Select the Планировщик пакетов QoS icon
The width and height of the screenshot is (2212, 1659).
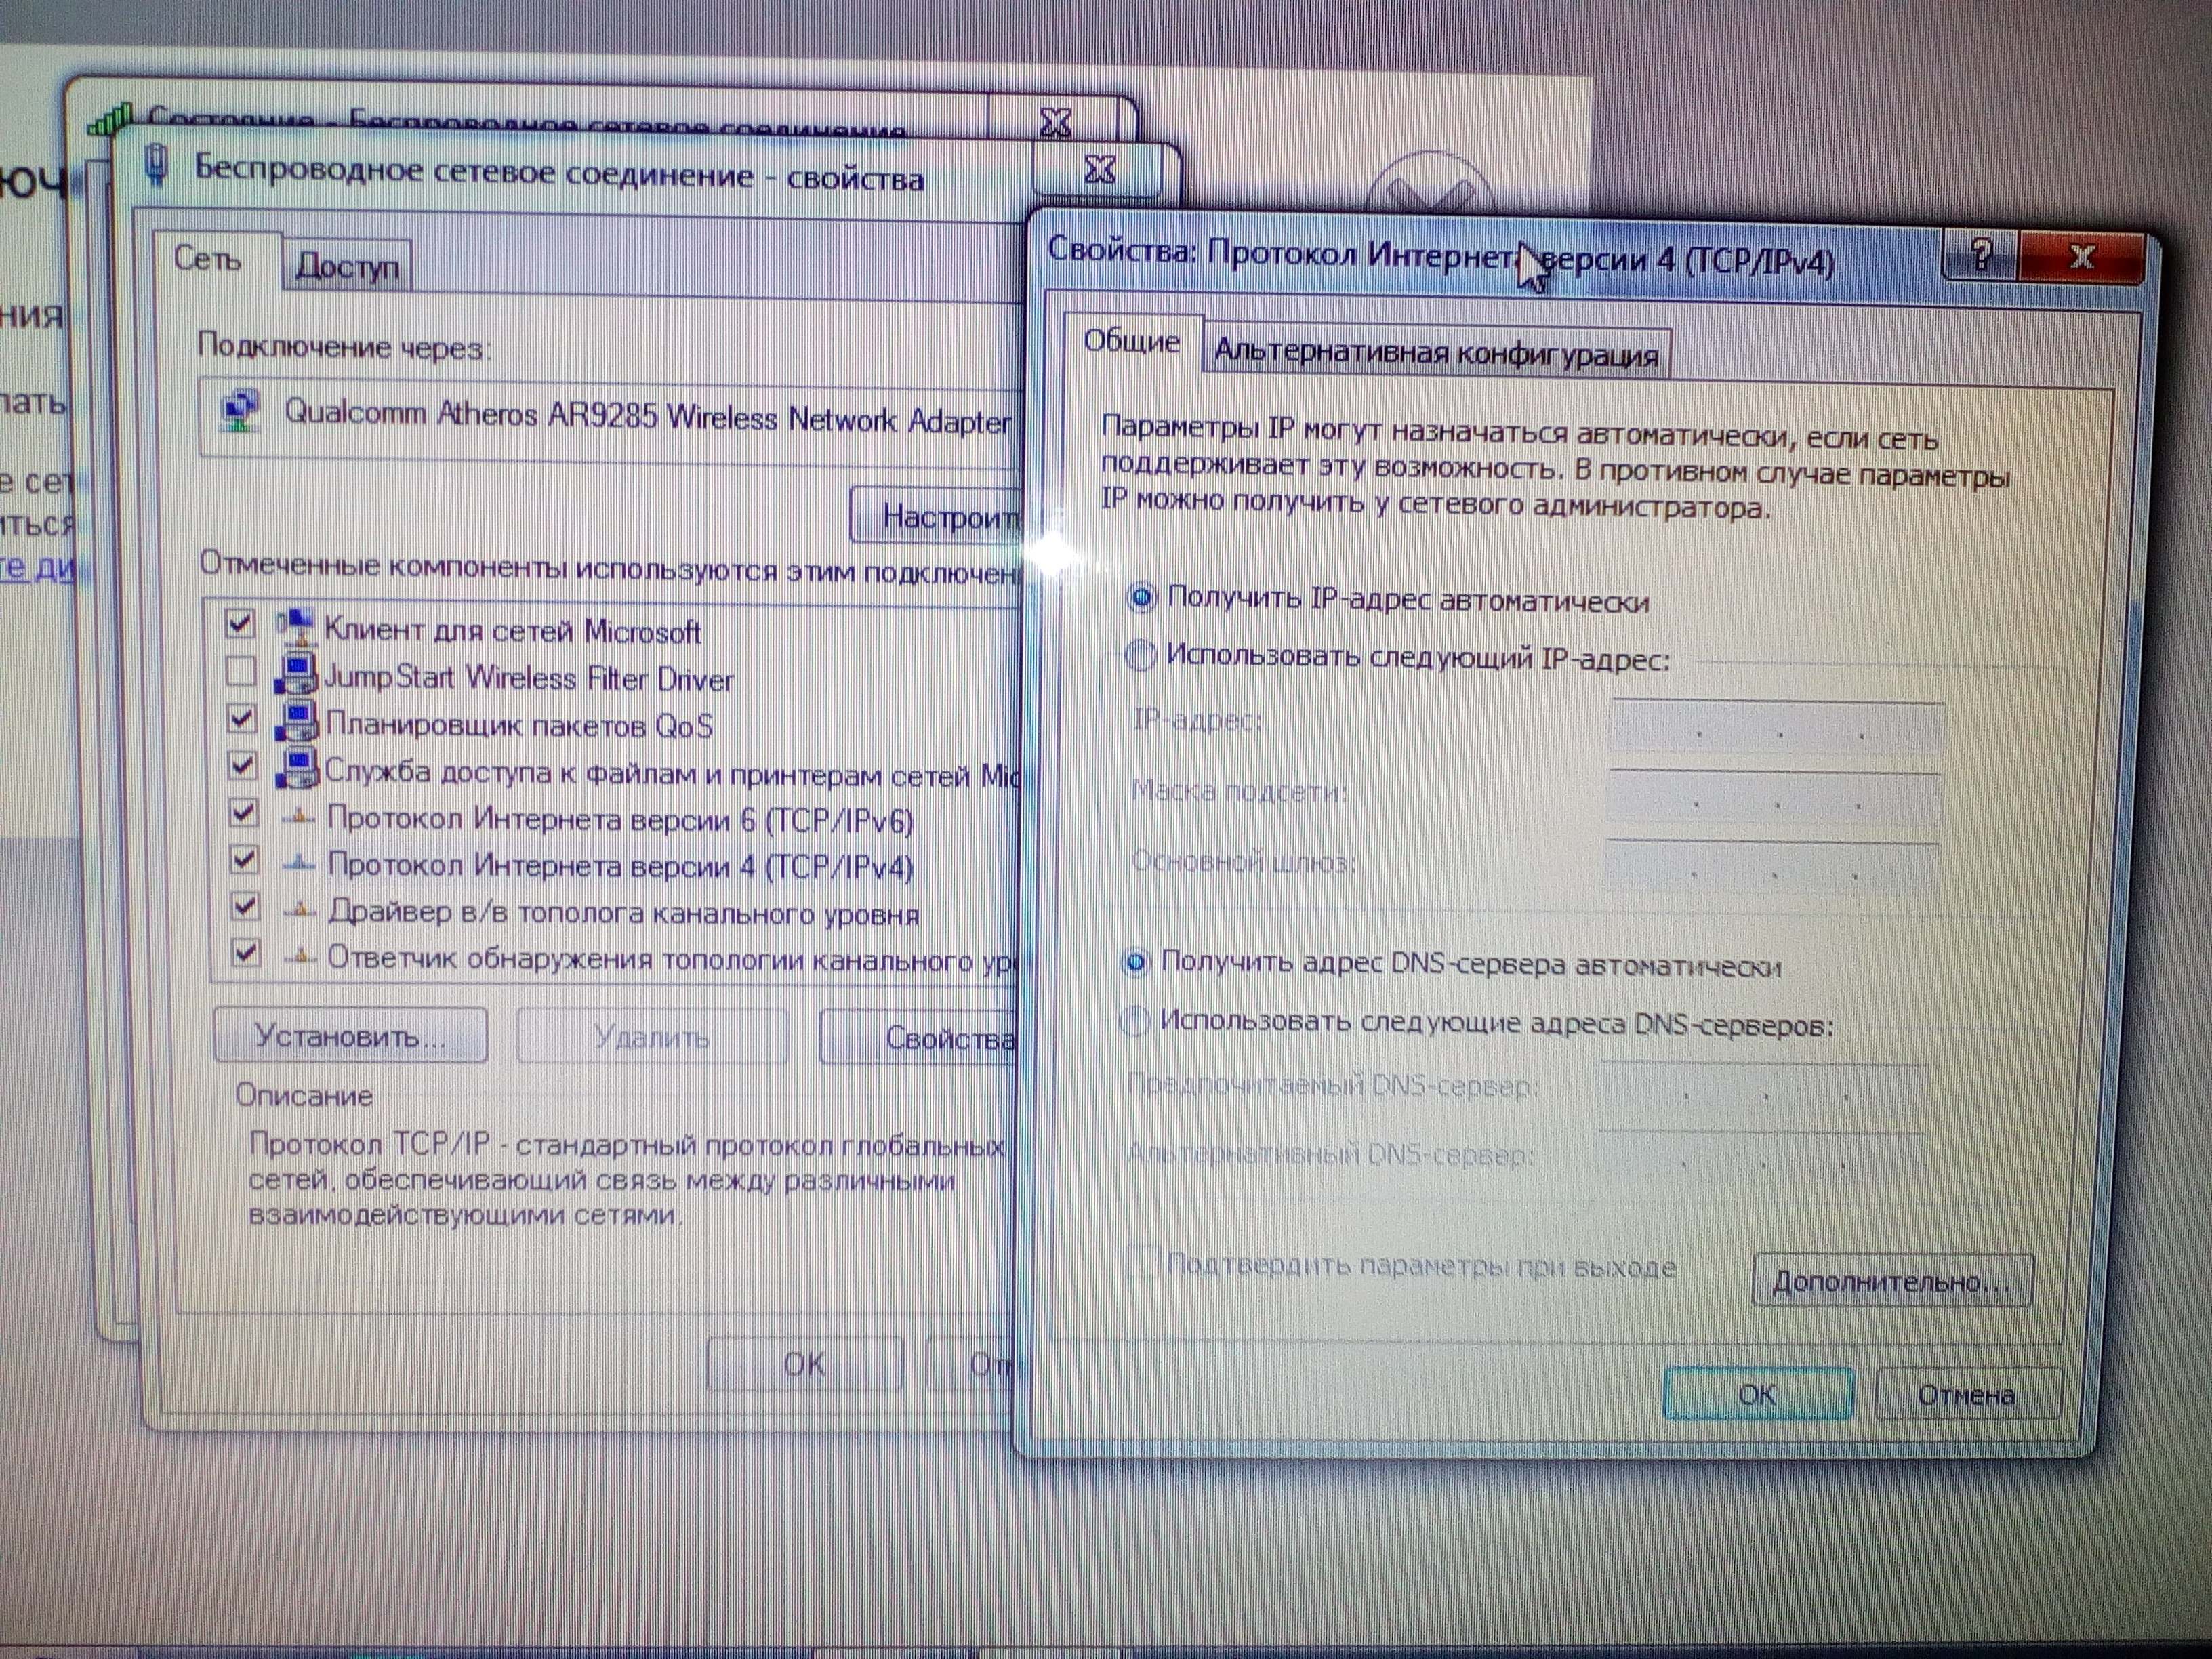(x=297, y=721)
